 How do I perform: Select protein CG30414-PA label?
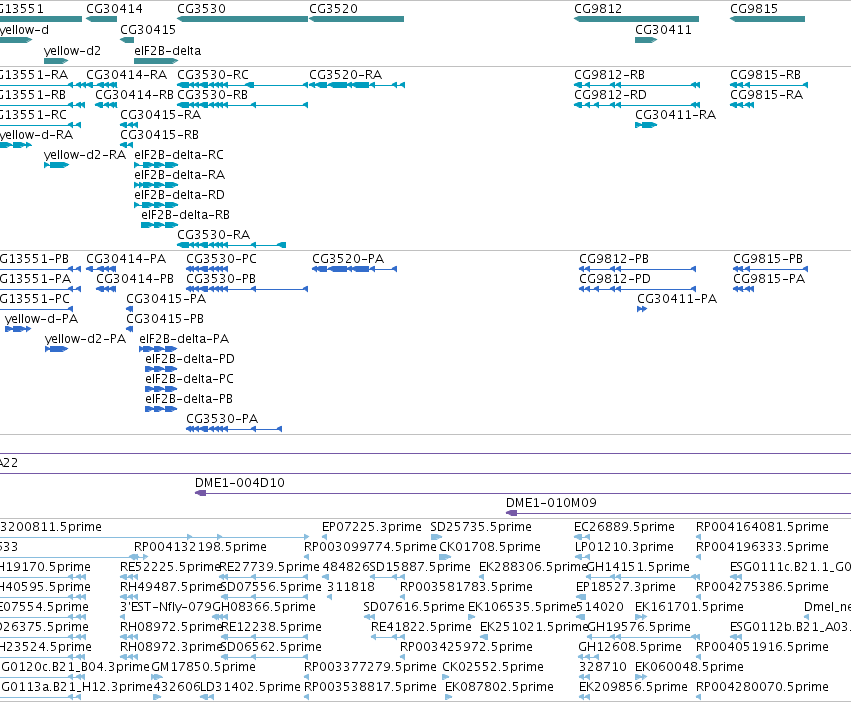[126, 260]
